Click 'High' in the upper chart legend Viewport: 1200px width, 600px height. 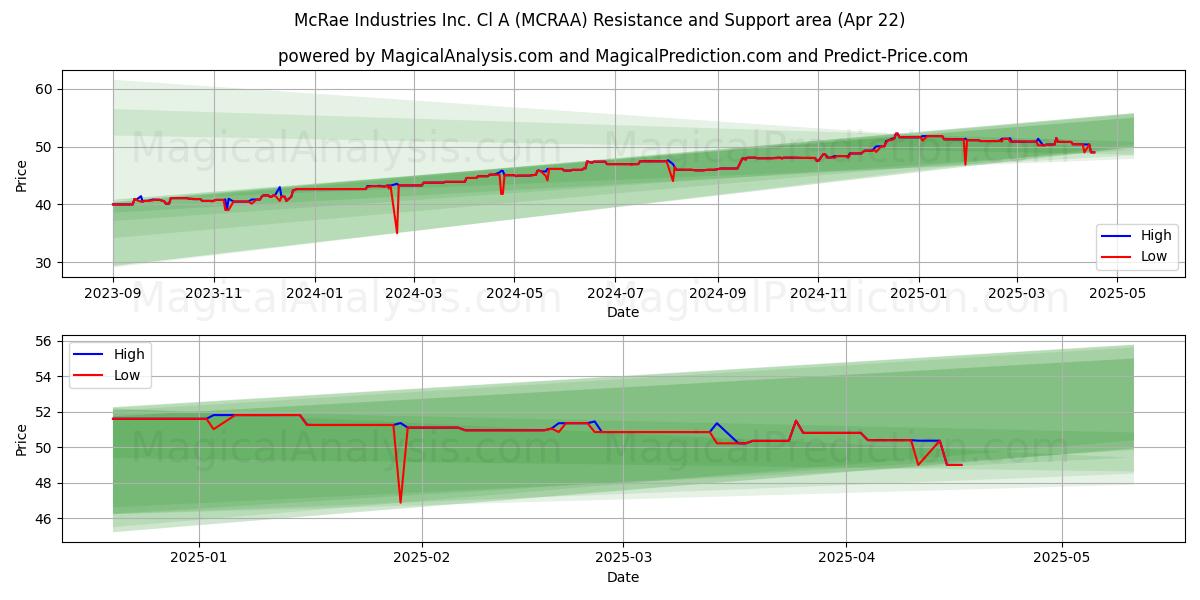click(1156, 236)
